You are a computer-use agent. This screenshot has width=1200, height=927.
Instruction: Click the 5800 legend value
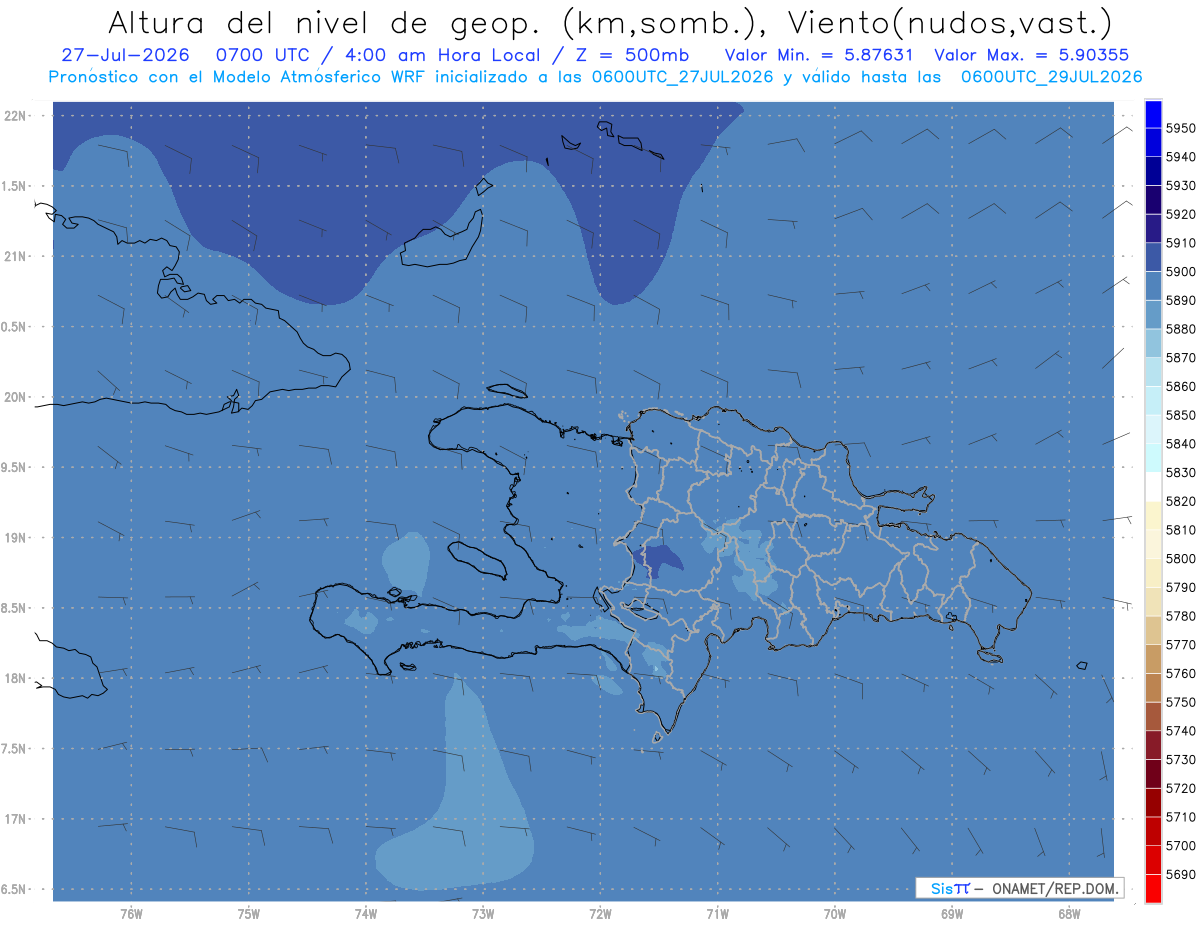click(1181, 558)
